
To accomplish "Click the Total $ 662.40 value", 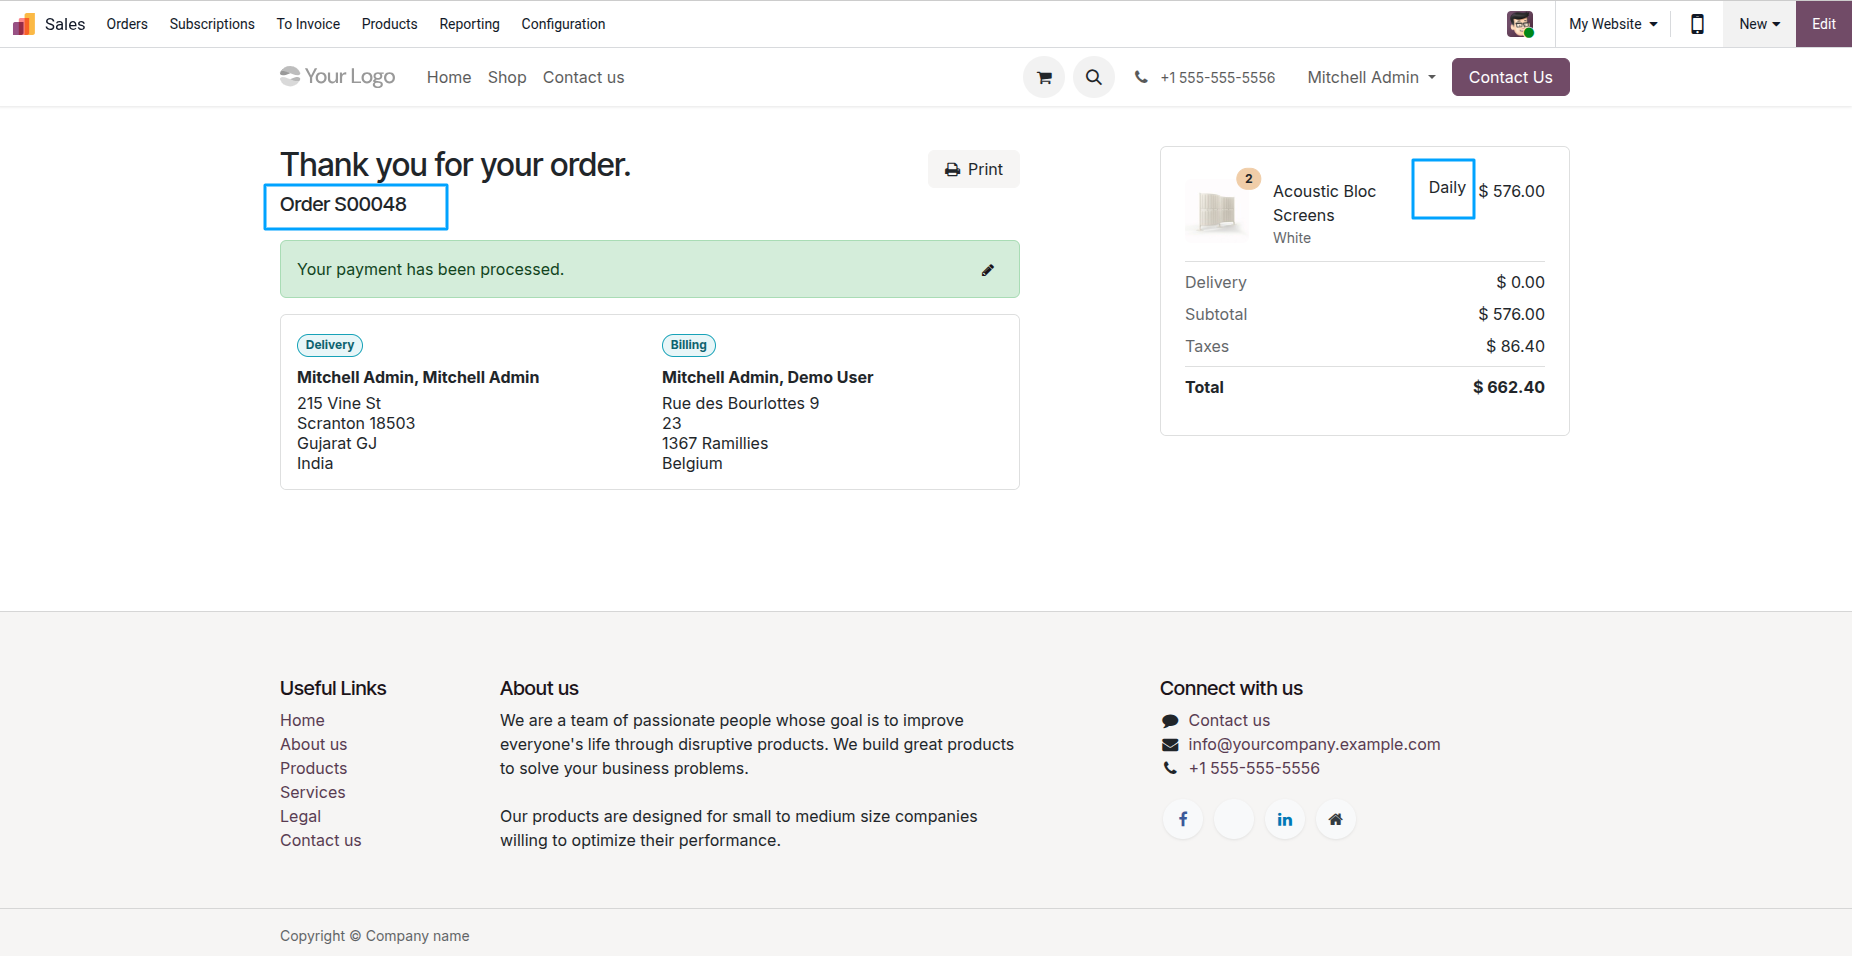I will click(x=1508, y=387).
